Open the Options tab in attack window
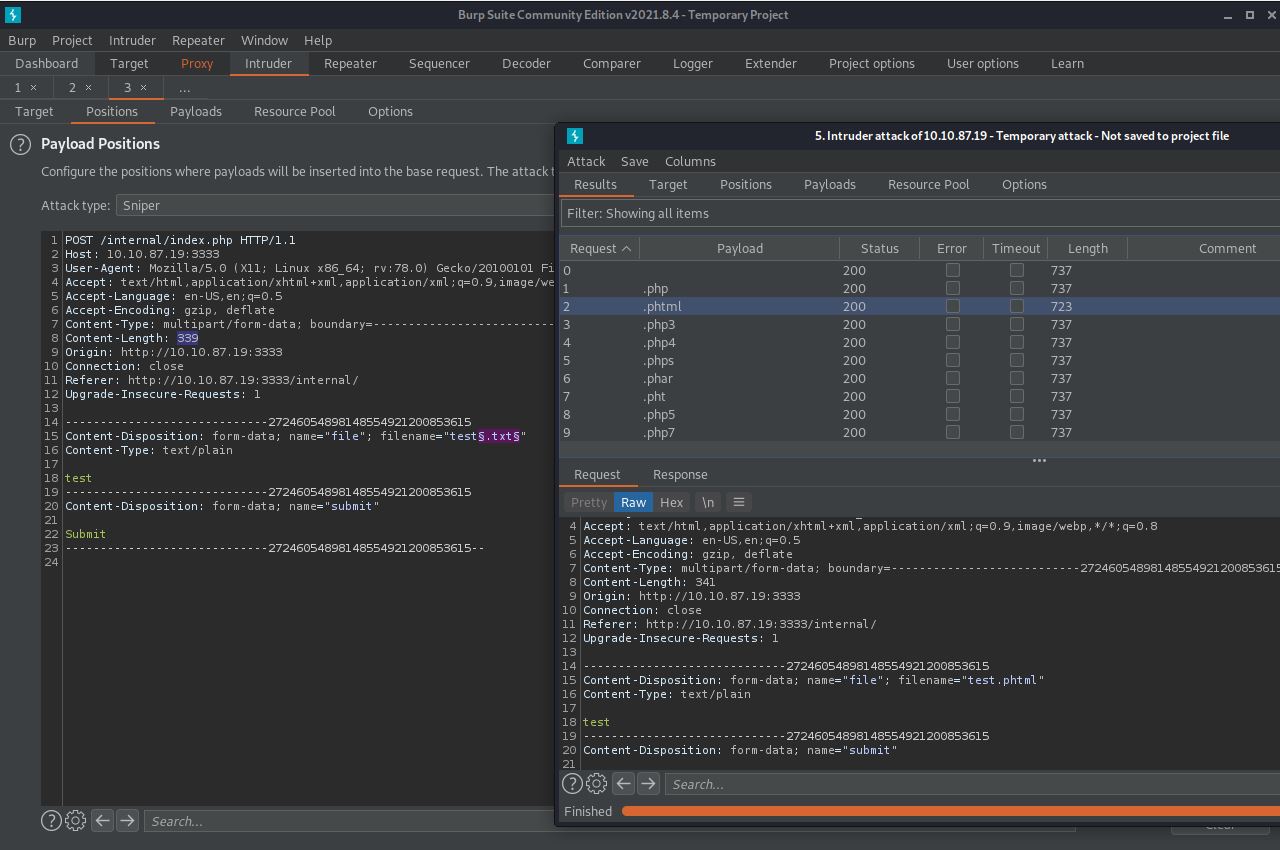 1024,184
